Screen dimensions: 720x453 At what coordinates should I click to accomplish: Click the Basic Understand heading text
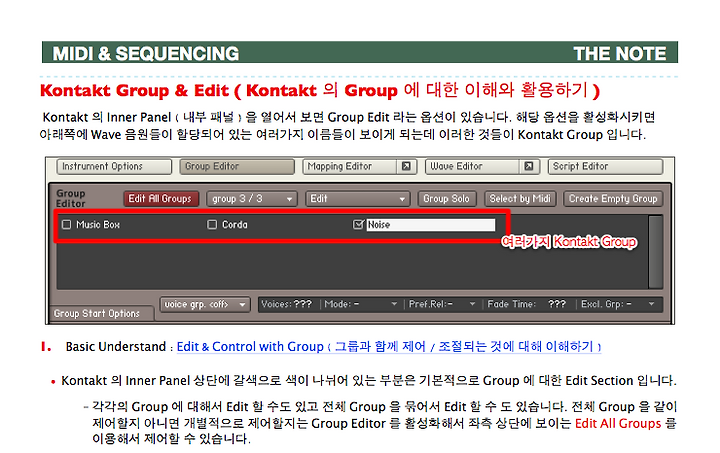116,347
